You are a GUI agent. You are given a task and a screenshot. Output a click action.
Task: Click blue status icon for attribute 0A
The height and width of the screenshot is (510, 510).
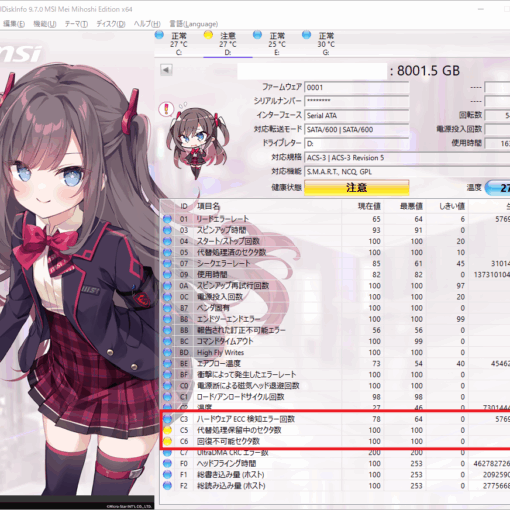[x=167, y=286]
